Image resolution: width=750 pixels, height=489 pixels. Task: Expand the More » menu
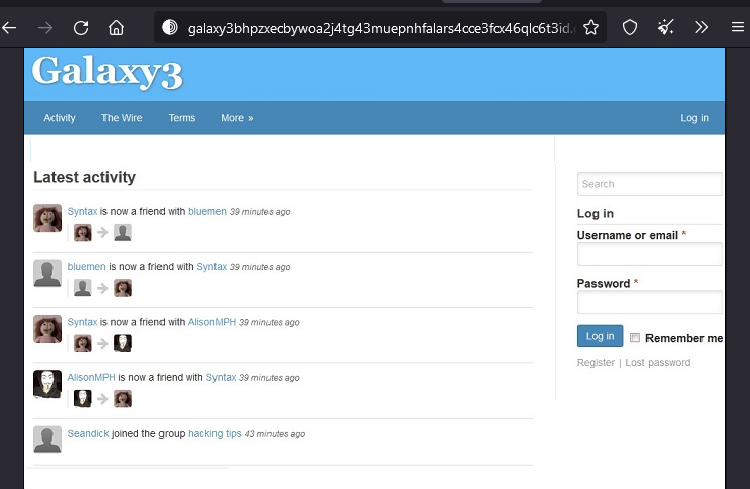coord(237,118)
